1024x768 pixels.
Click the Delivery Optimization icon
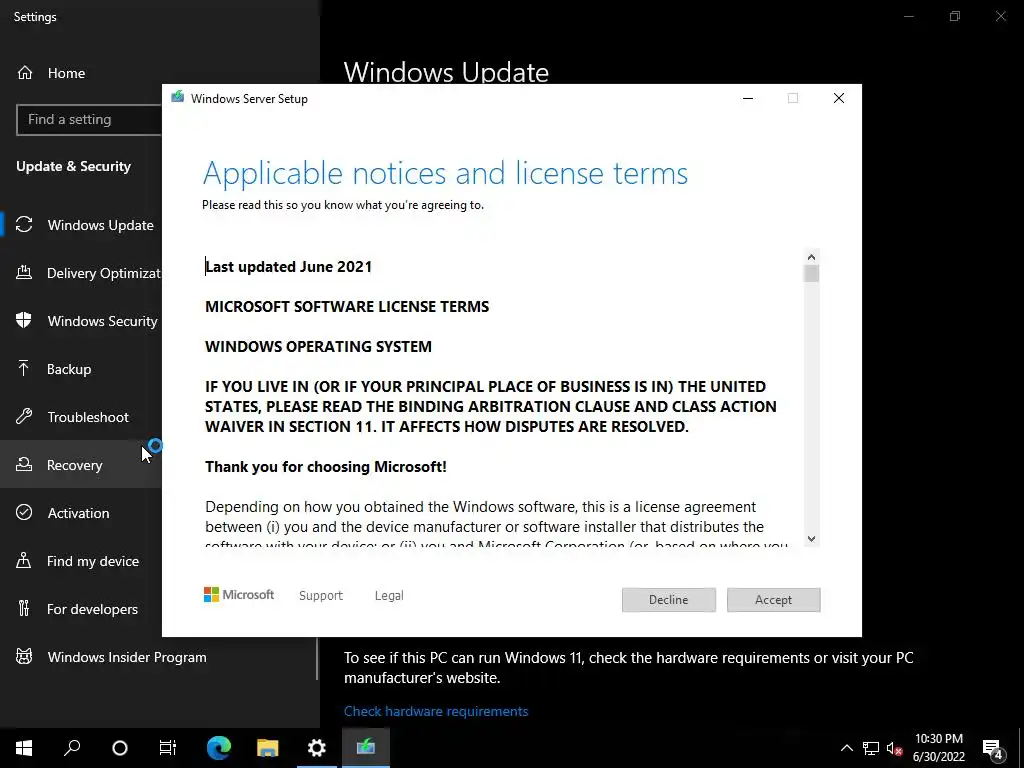click(x=24, y=272)
